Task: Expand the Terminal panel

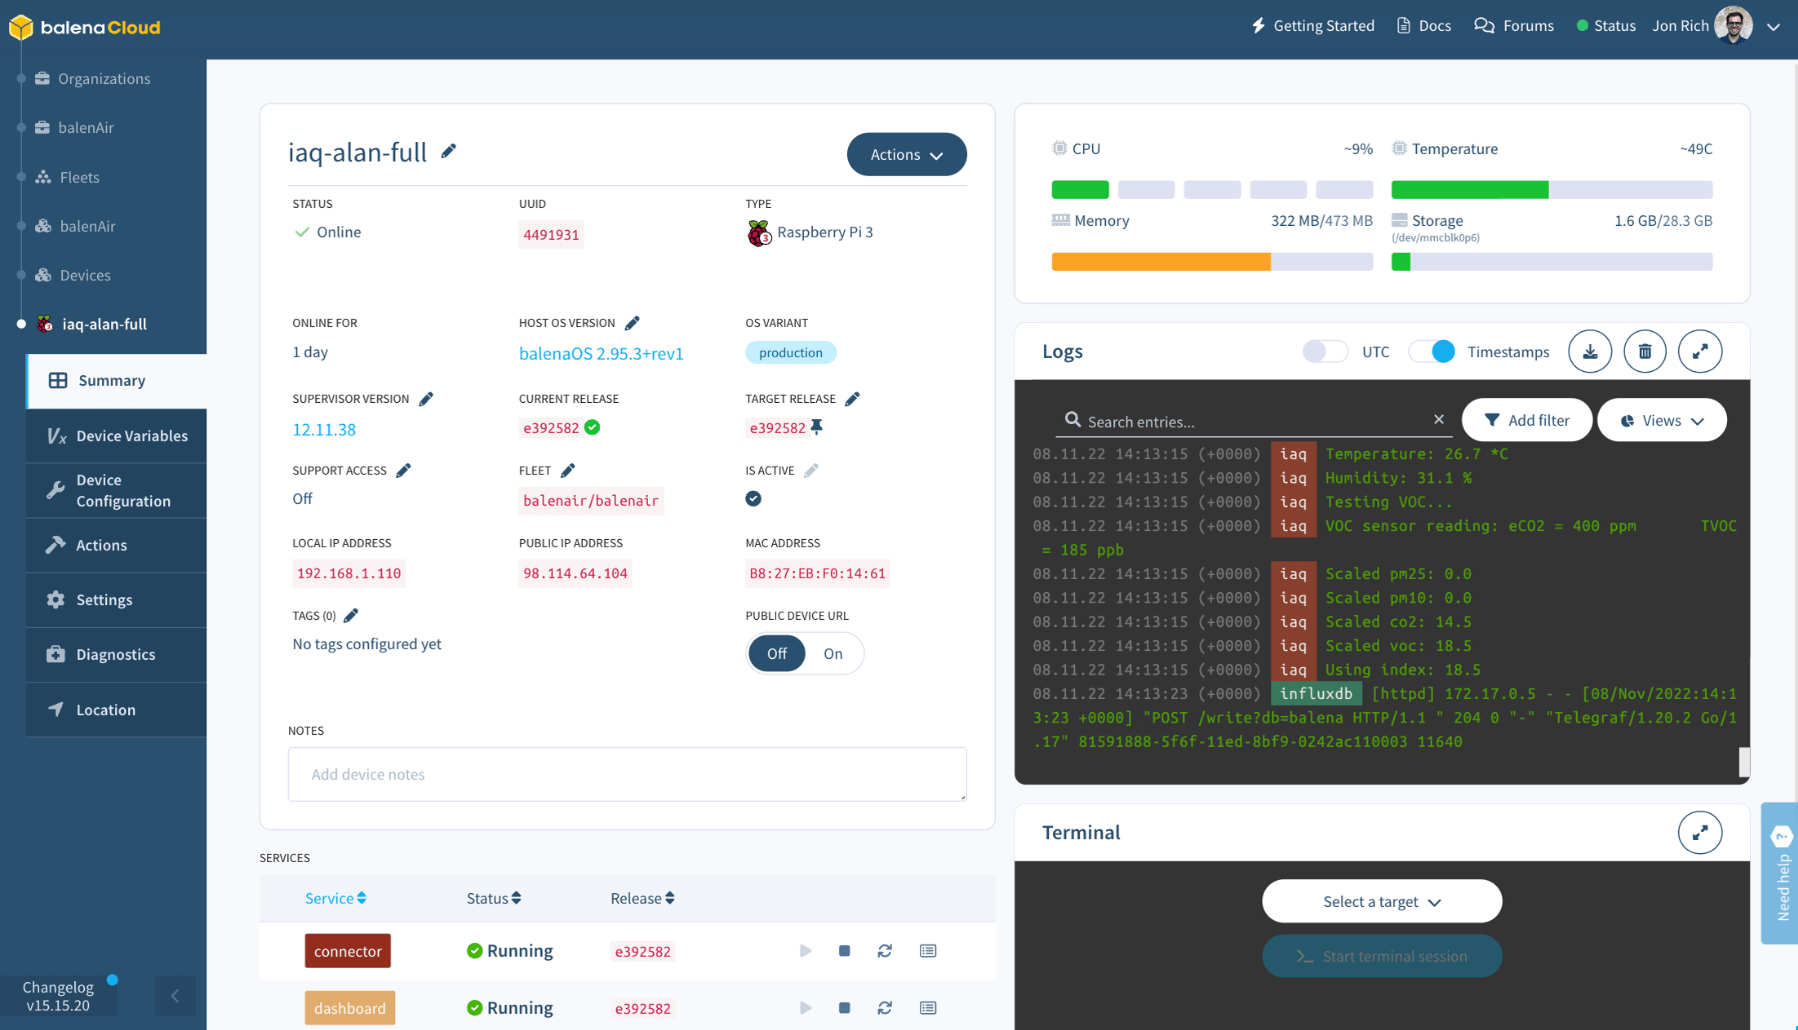Action: click(1700, 832)
